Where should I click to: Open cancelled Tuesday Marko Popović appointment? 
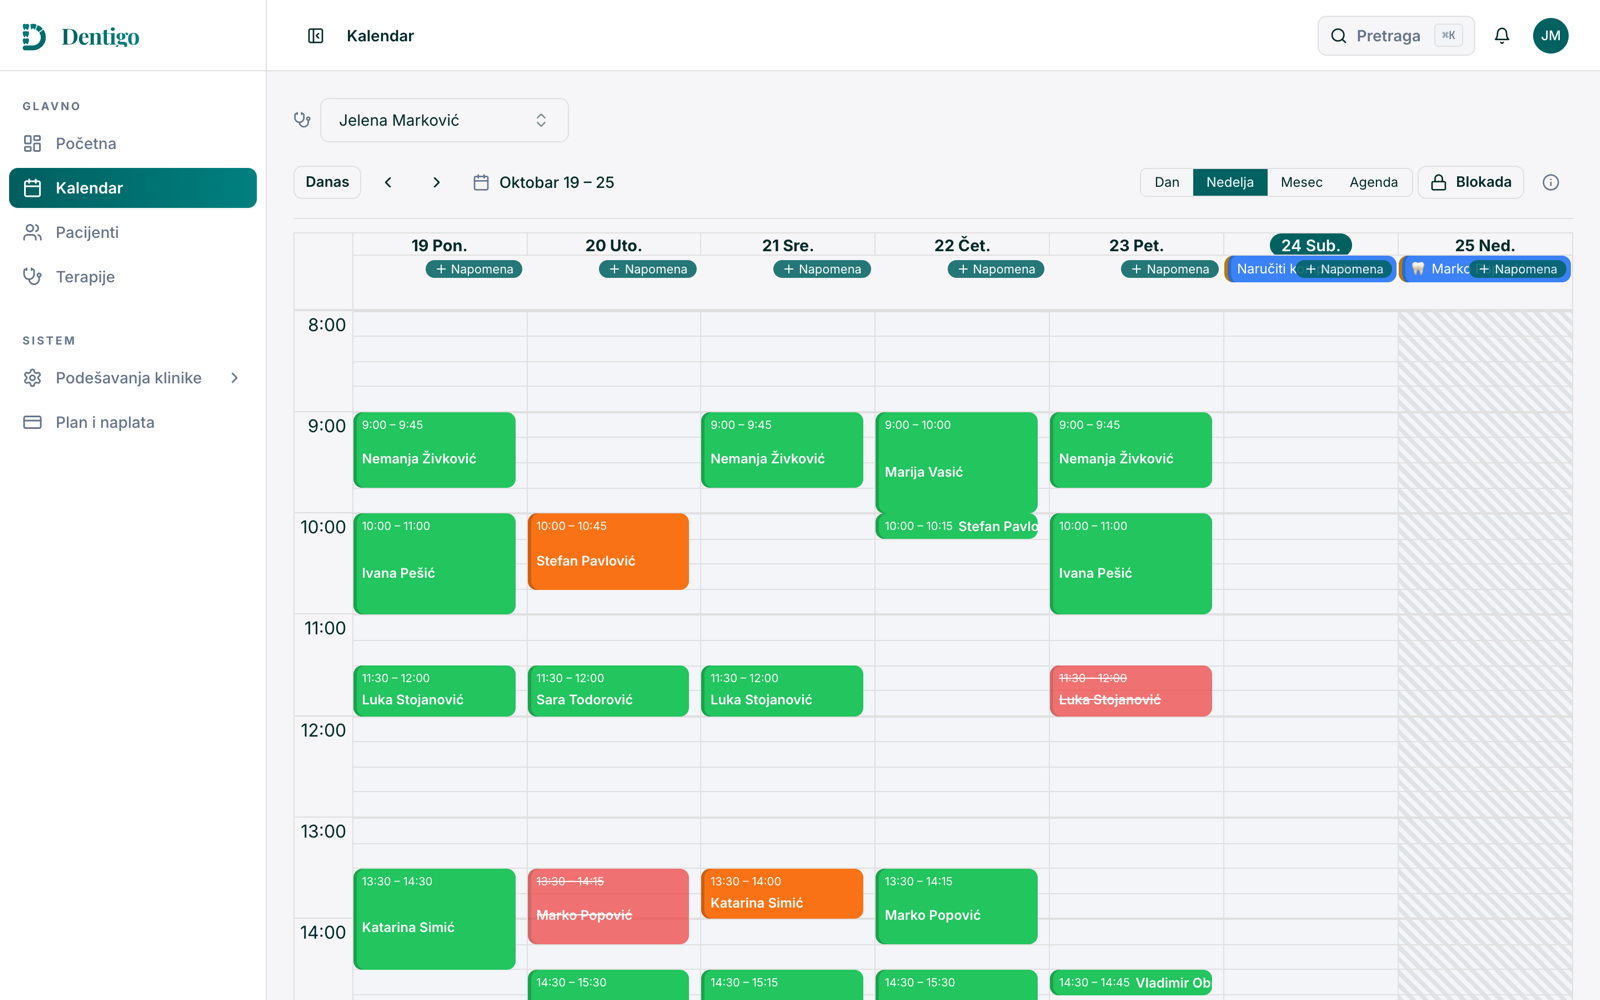[609, 906]
